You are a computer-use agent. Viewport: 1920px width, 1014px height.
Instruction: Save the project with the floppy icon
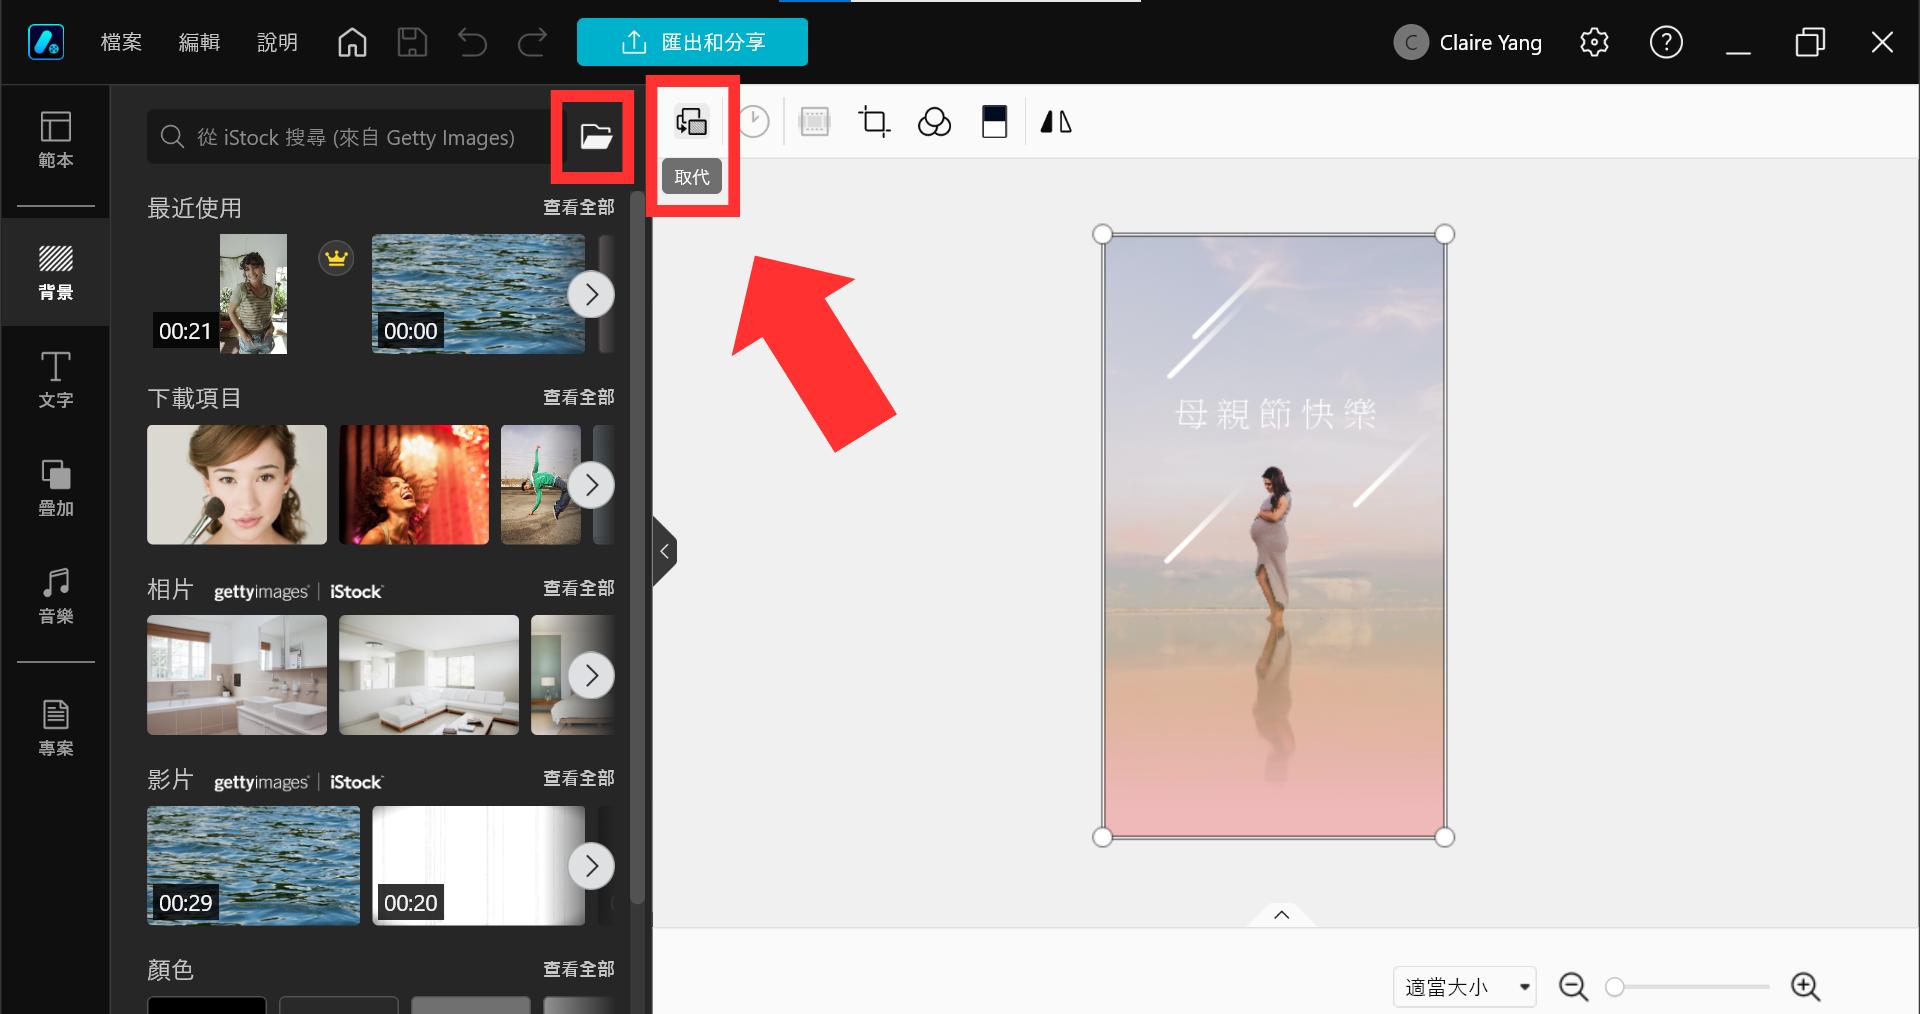coord(412,42)
